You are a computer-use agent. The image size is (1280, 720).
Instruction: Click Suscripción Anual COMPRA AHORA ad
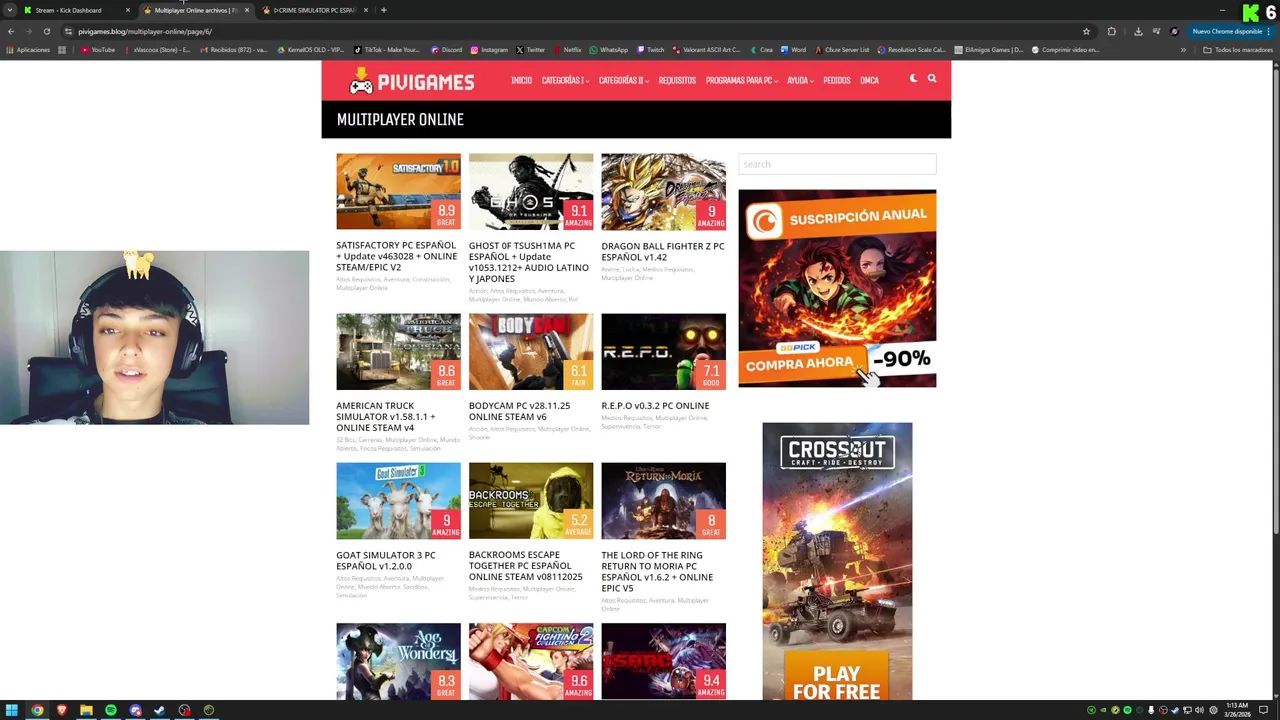(837, 288)
